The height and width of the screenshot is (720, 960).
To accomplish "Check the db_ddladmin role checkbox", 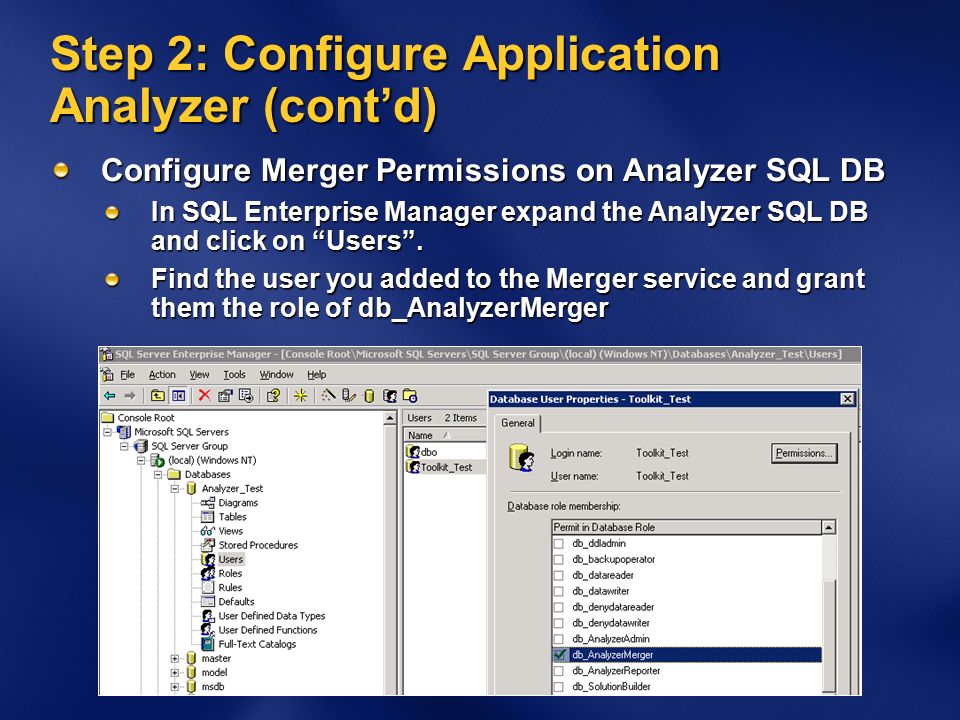I will [558, 544].
